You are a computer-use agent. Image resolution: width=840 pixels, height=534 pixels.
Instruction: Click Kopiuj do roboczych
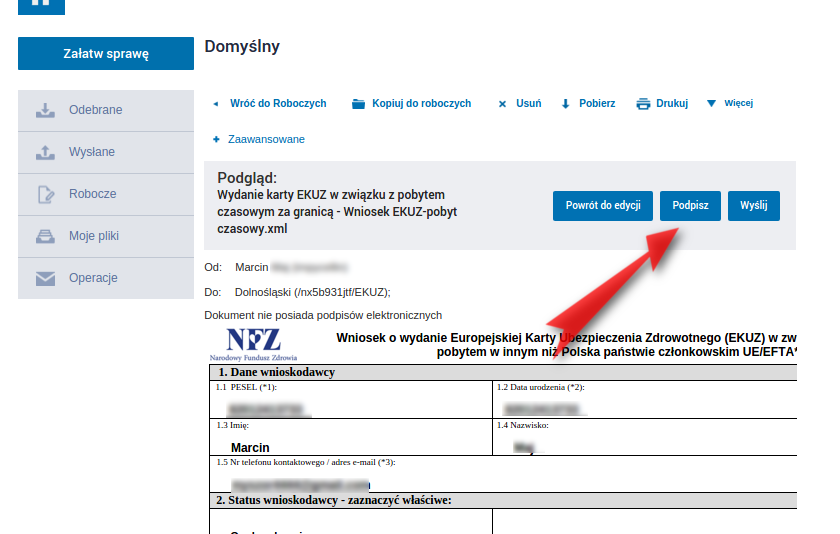point(422,103)
